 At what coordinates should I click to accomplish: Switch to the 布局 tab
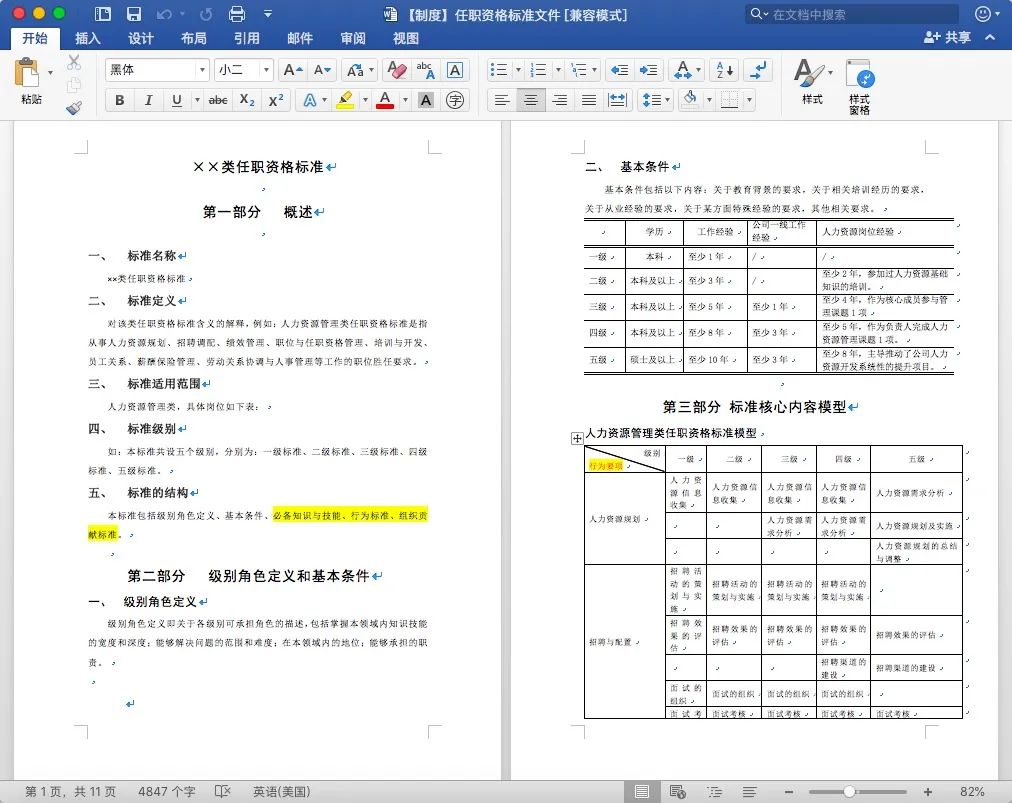[x=194, y=38]
